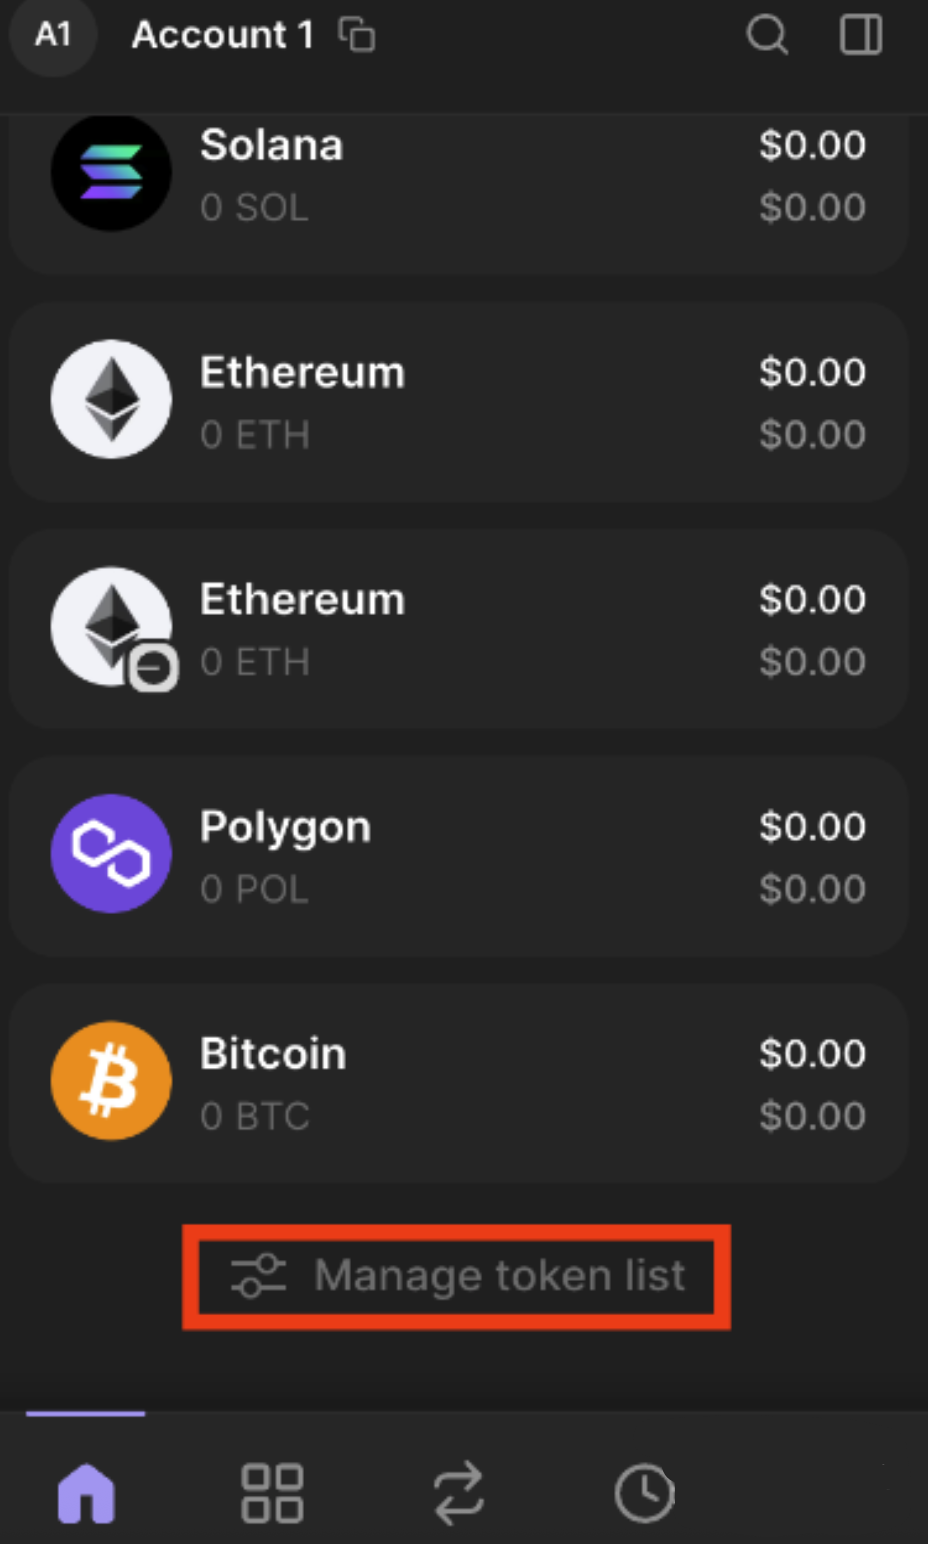Click the first Ethereum token logo
The width and height of the screenshot is (928, 1544).
pyautogui.click(x=111, y=399)
